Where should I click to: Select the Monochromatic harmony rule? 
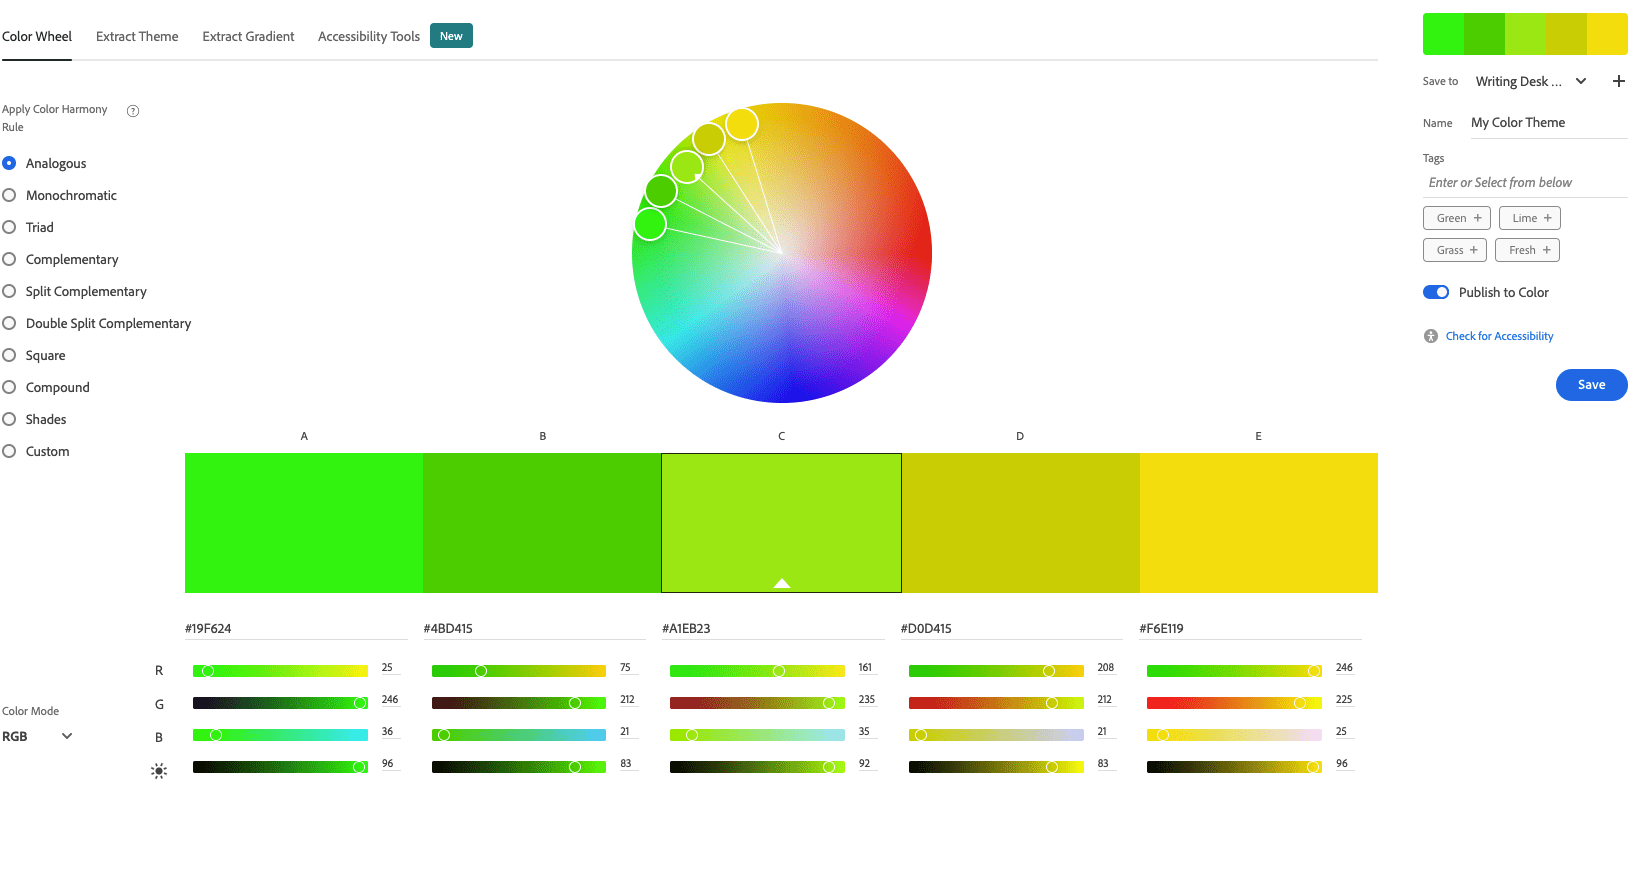(x=9, y=195)
